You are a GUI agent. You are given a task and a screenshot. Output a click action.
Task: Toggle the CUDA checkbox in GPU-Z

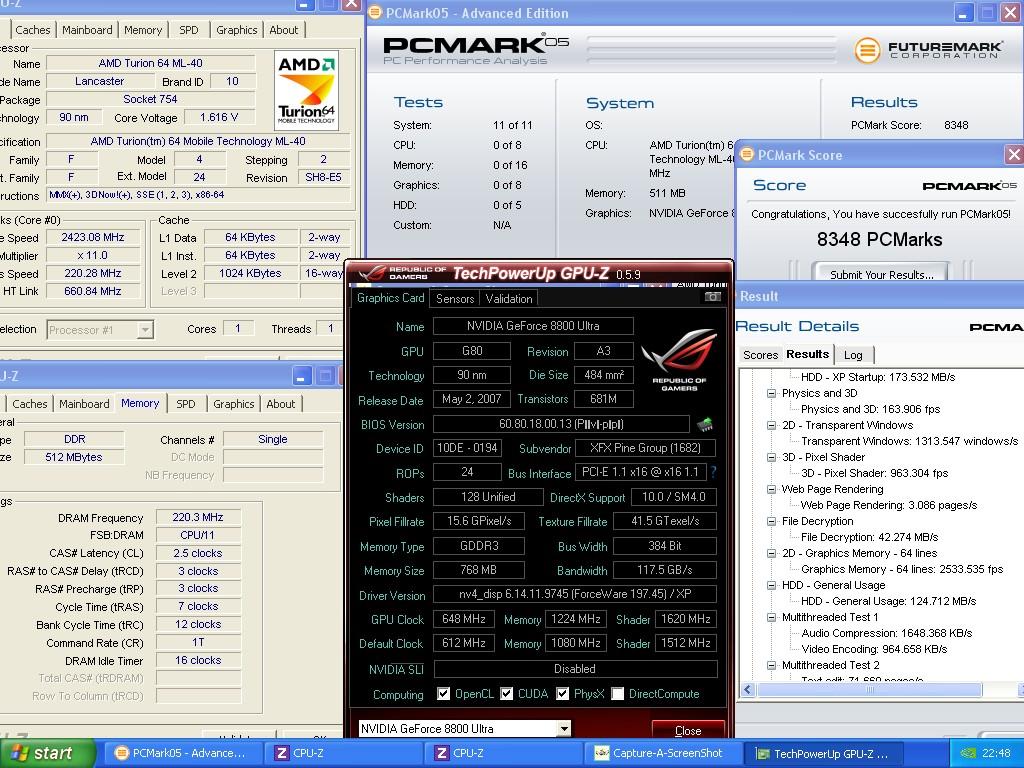point(506,694)
